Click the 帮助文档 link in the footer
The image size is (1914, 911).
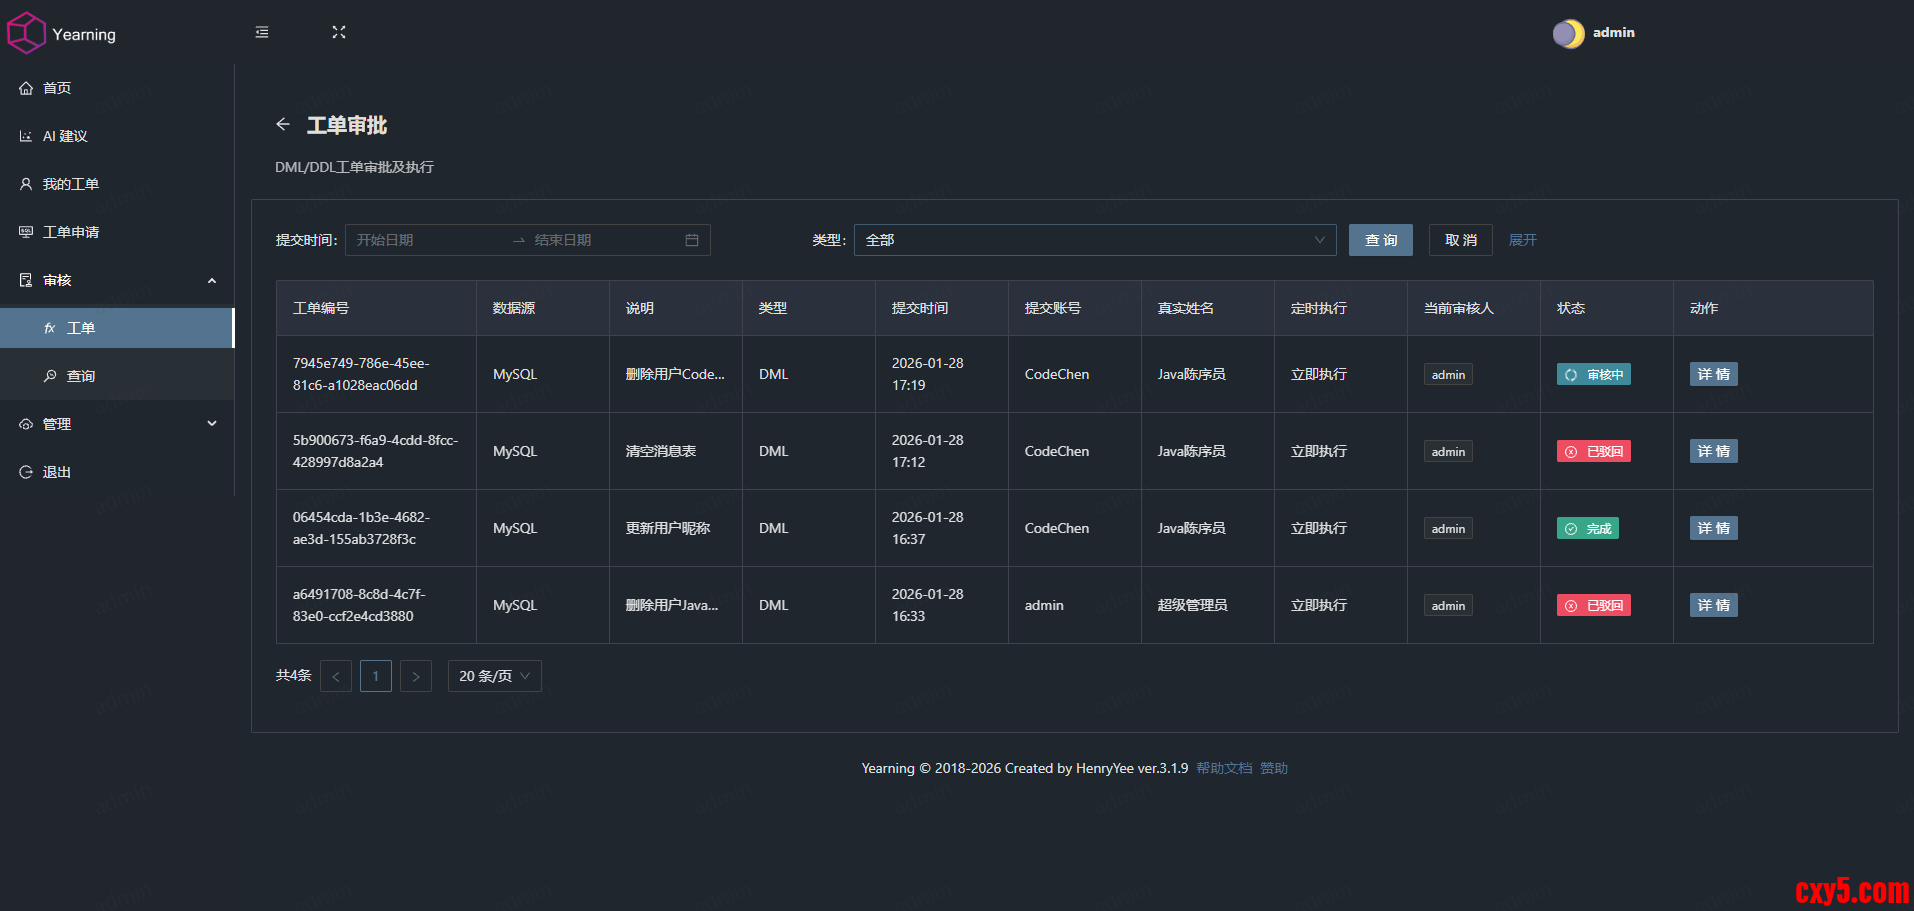coord(1224,768)
